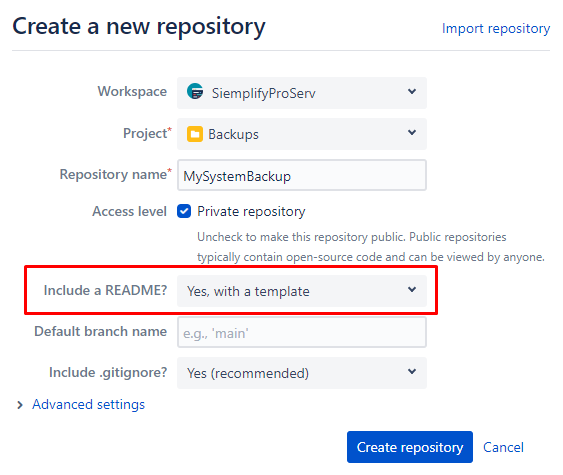This screenshot has width=563, height=475.
Task: Click the Advanced settings chevron icon
Action: click(20, 405)
